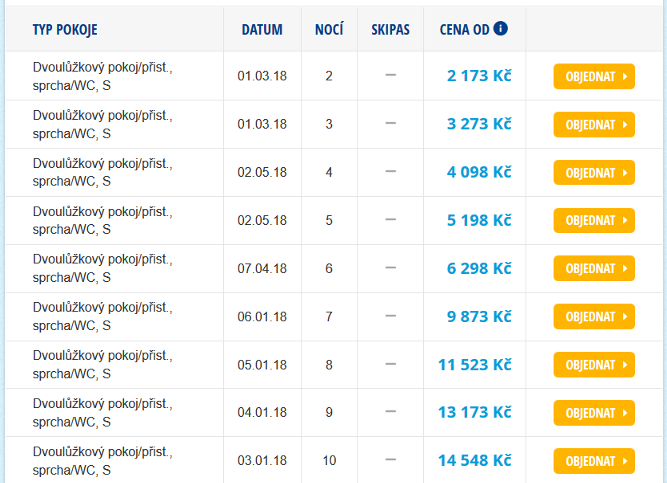667x483 pixels.
Task: Click OBJEDNAT for the 4 098 Kč offer
Action: [594, 173]
